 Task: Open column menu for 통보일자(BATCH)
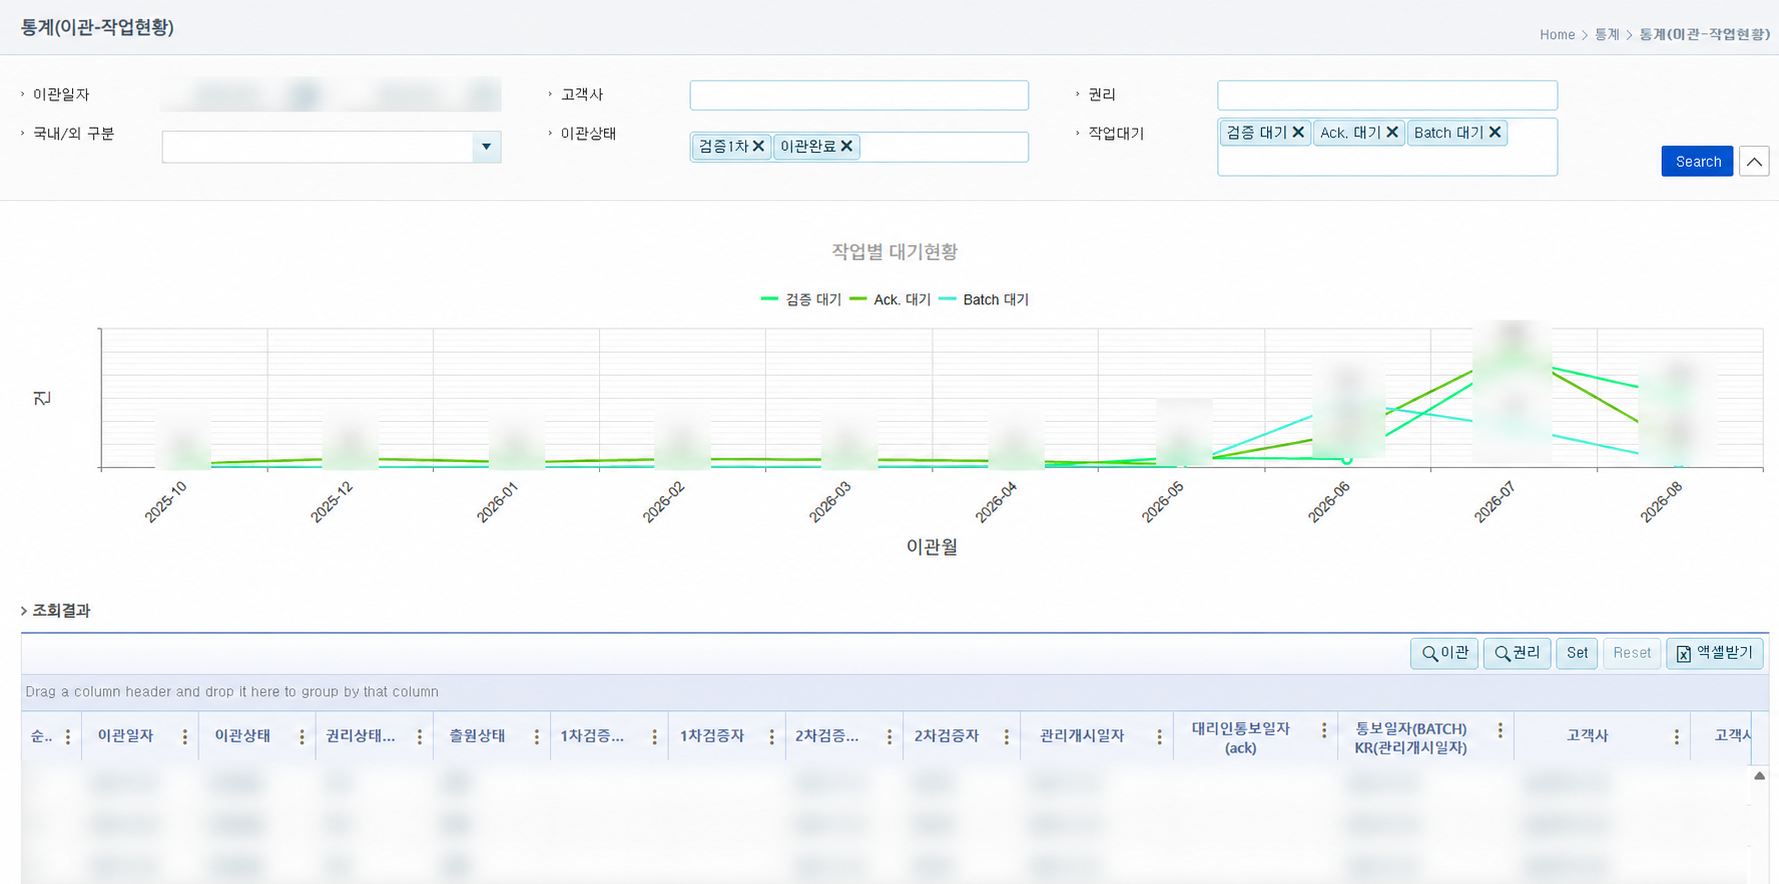tap(1501, 731)
